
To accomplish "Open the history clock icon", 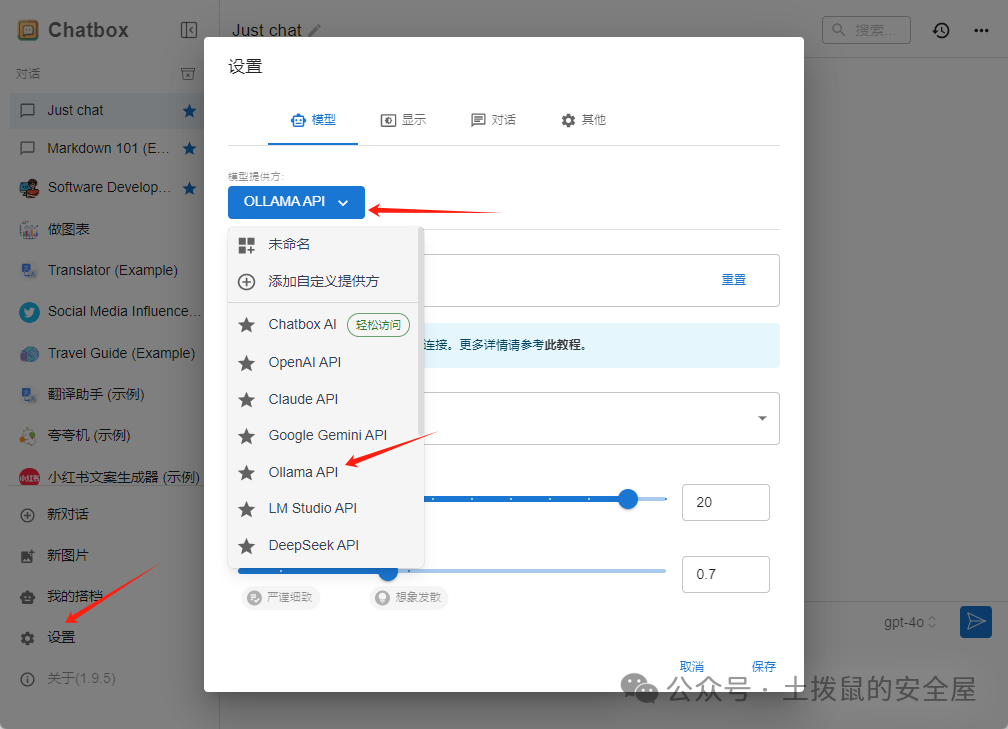I will pyautogui.click(x=941, y=30).
